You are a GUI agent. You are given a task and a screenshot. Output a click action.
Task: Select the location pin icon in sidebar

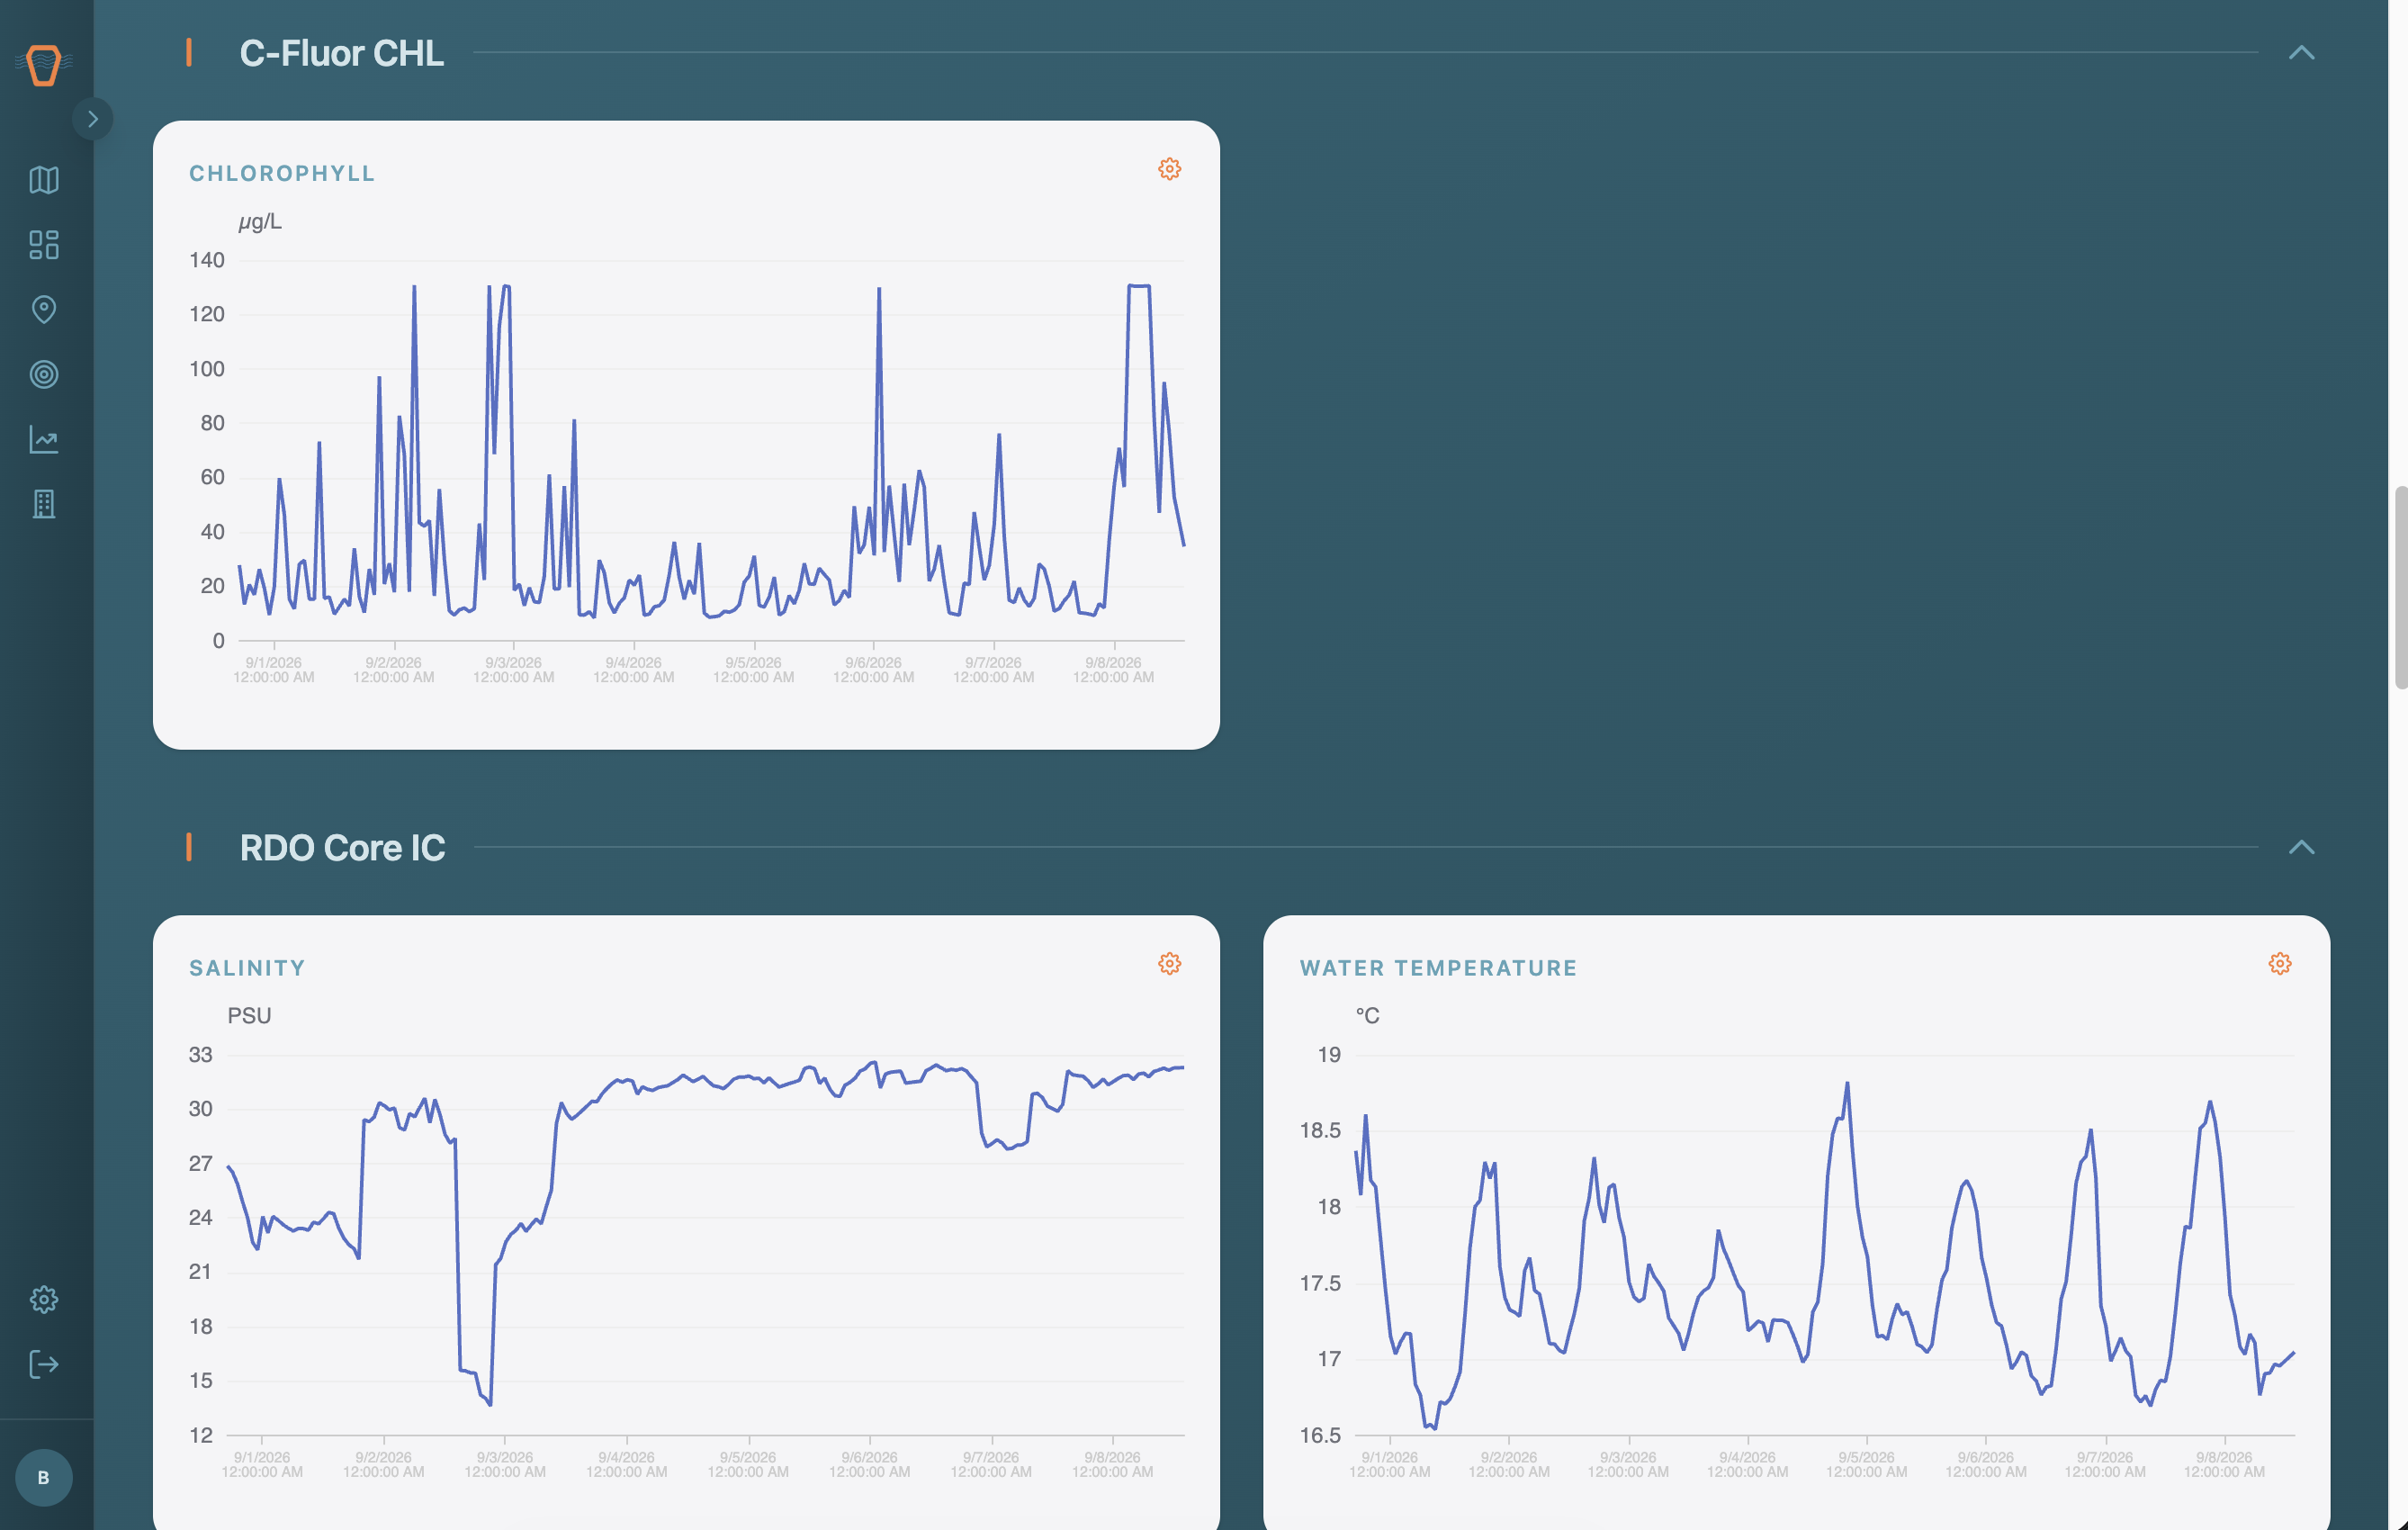(44, 310)
